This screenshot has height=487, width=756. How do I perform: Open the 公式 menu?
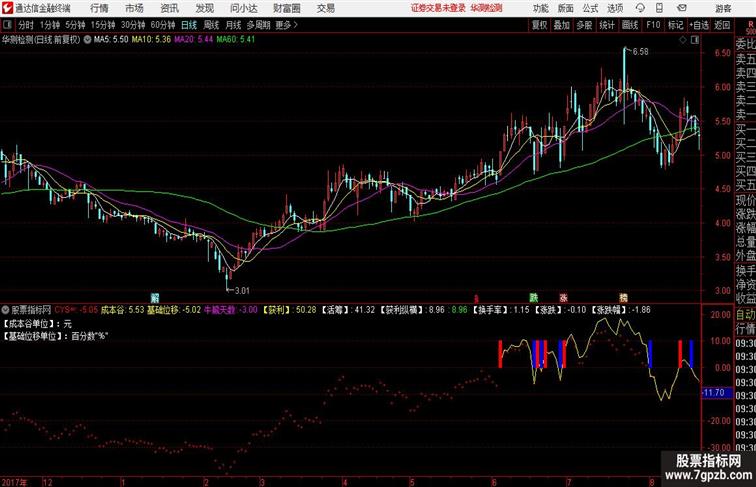[590, 8]
